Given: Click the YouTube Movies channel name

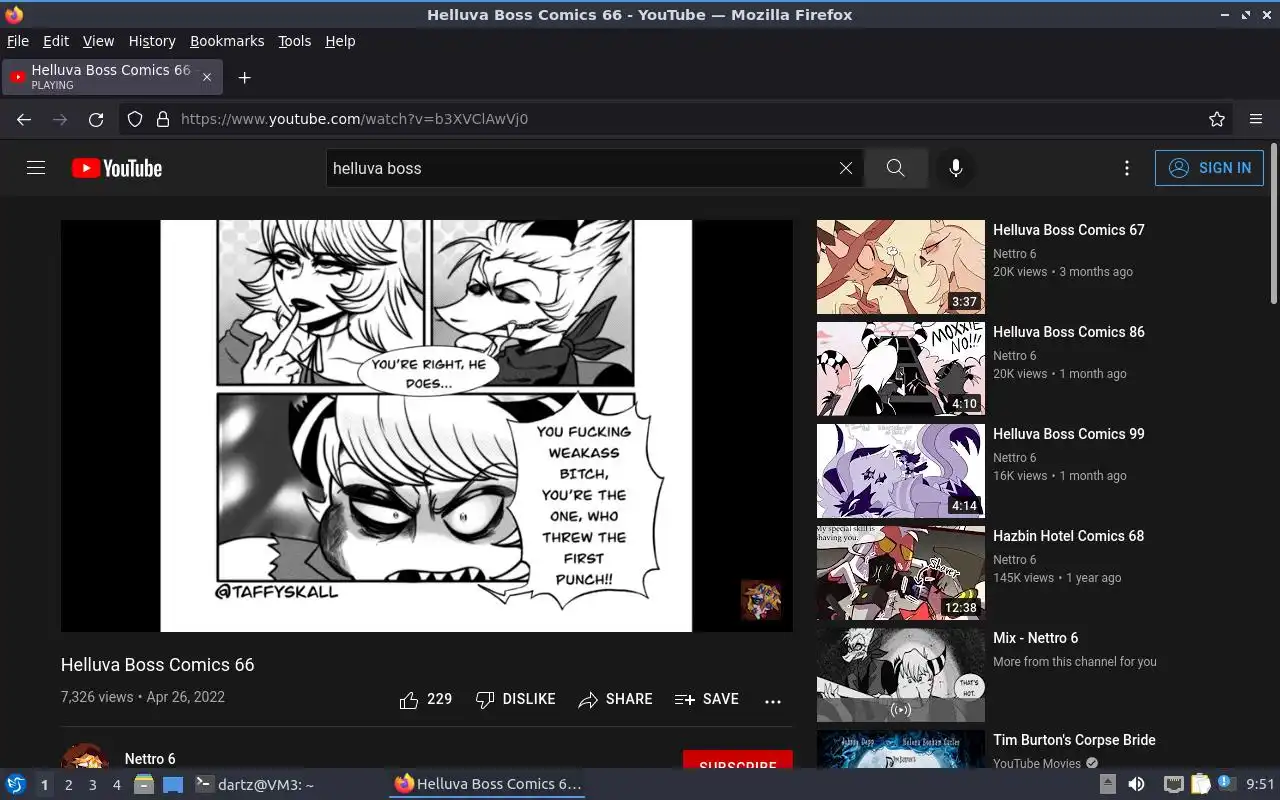Looking at the screenshot, I should click(1037, 764).
